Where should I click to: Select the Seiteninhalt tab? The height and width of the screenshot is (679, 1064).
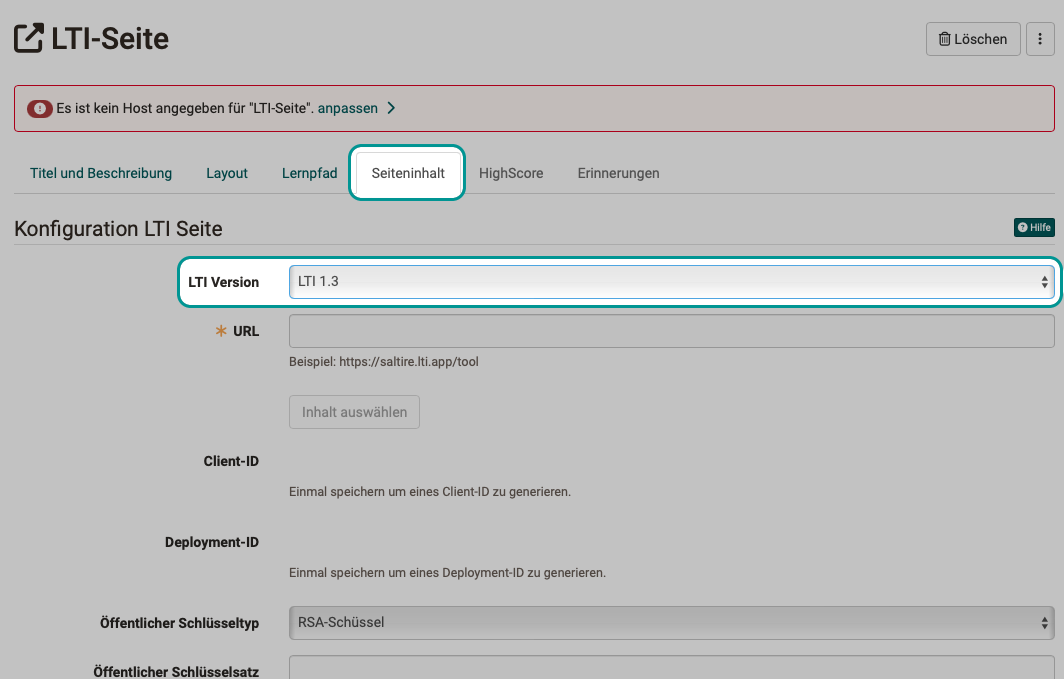(x=408, y=173)
